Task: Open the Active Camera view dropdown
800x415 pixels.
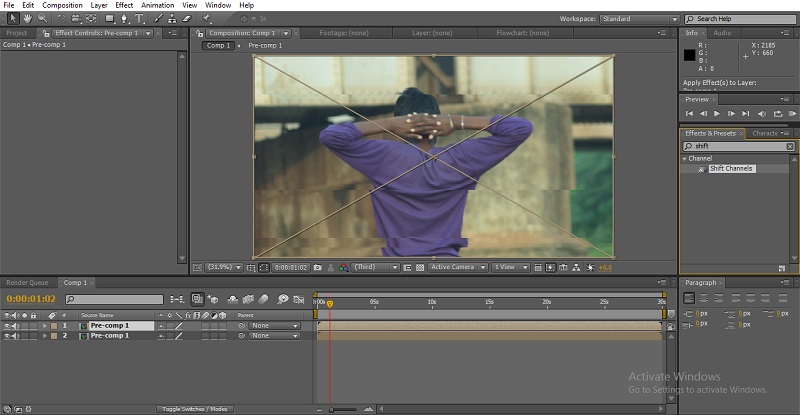Action: [457, 268]
